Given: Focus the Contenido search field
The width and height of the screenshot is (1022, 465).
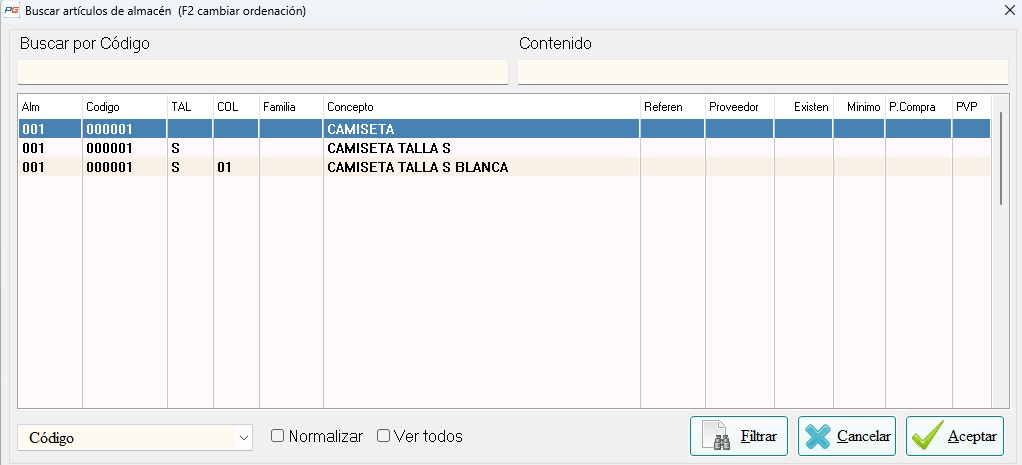Looking at the screenshot, I should coord(763,72).
